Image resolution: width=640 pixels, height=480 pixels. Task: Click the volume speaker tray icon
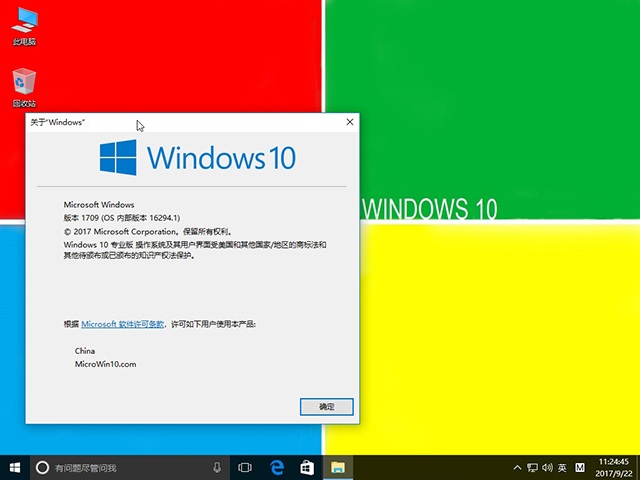(x=547, y=467)
